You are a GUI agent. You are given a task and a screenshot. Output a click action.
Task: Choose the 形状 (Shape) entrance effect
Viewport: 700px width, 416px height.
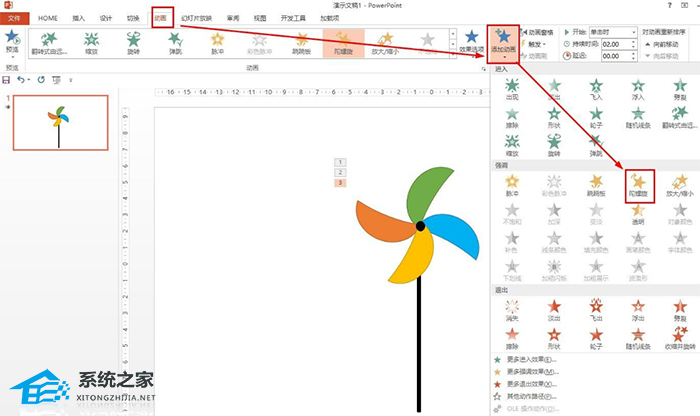pos(554,117)
